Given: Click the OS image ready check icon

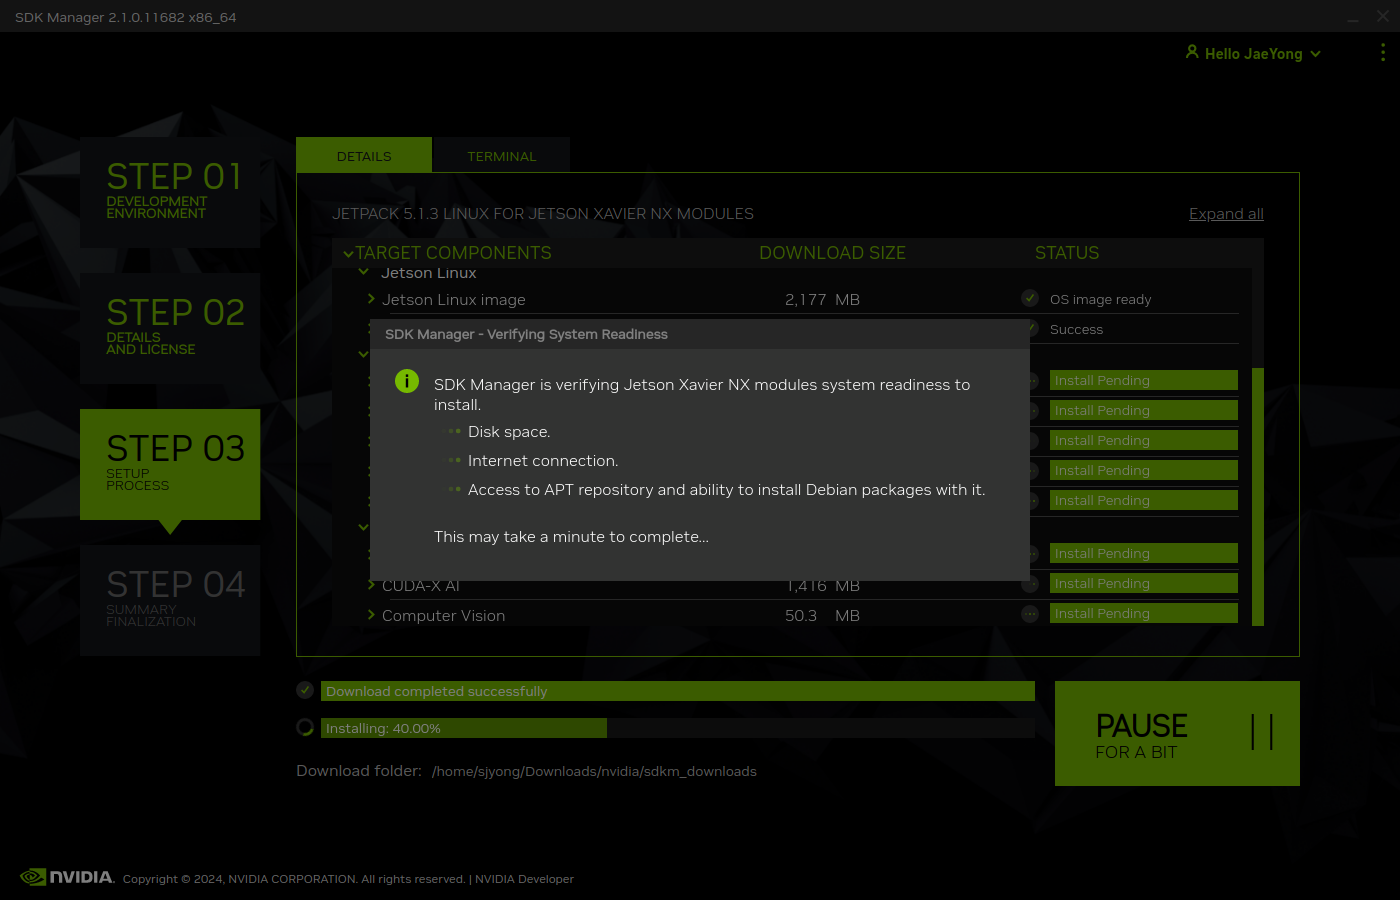Looking at the screenshot, I should click(x=1030, y=298).
